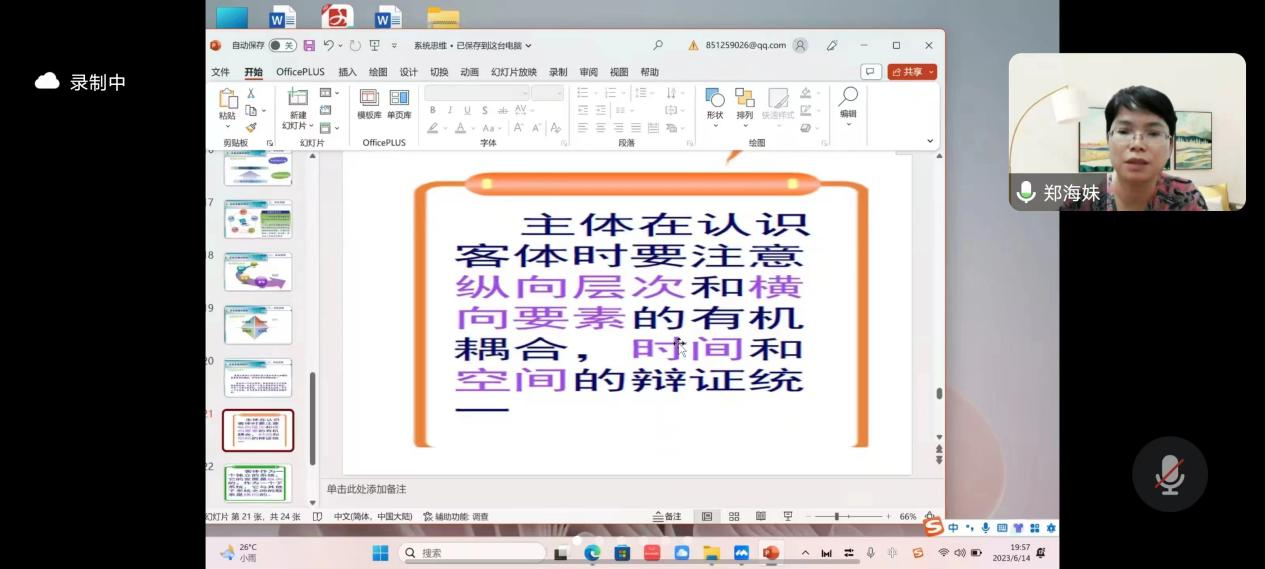Toggle center text alignment button
The width and height of the screenshot is (1265, 569).
point(601,128)
